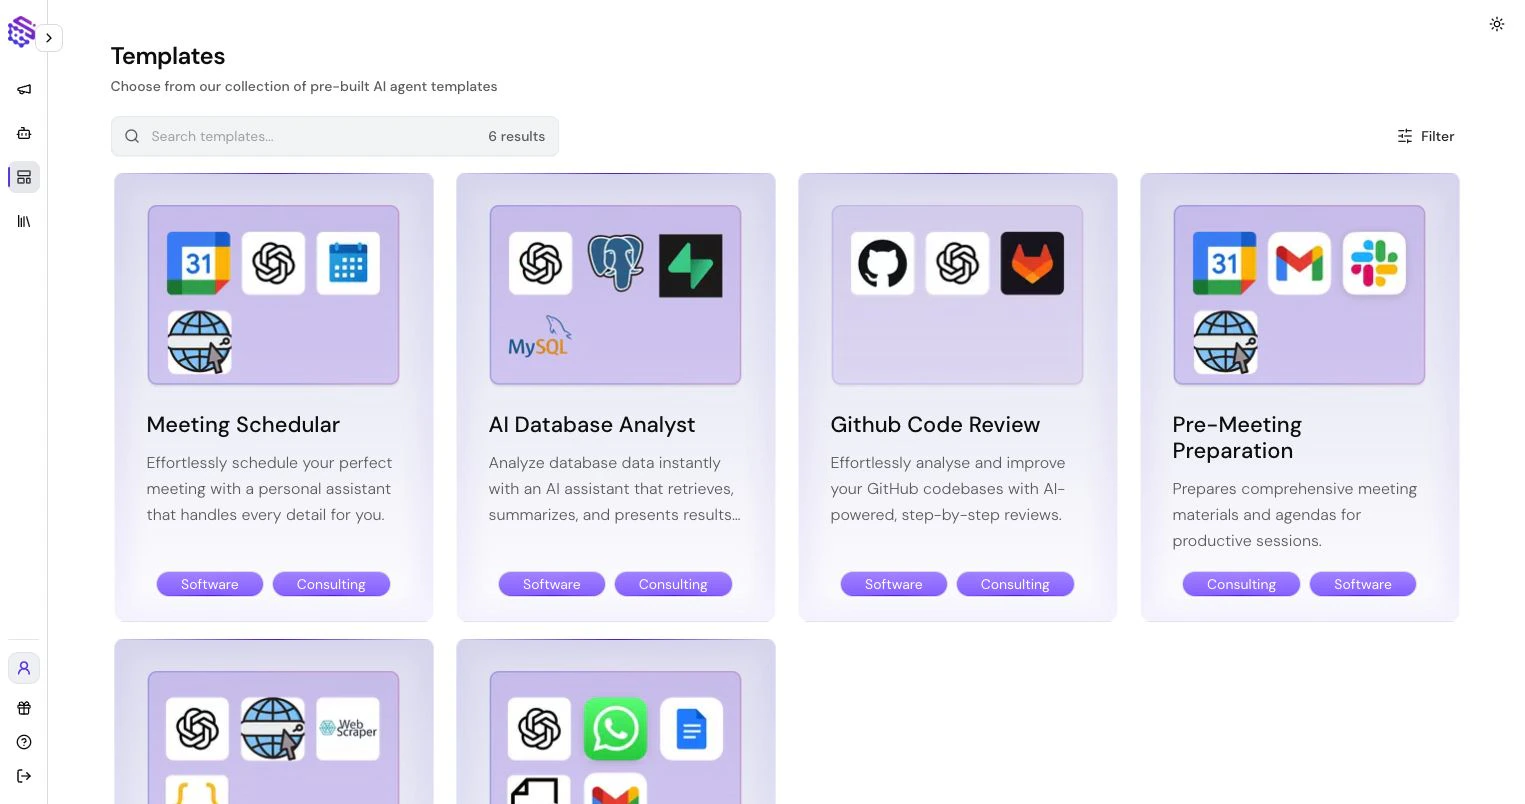Image resolution: width=1525 pixels, height=804 pixels.
Task: Click Software tag on Meeting Schedular card
Action: click(210, 584)
